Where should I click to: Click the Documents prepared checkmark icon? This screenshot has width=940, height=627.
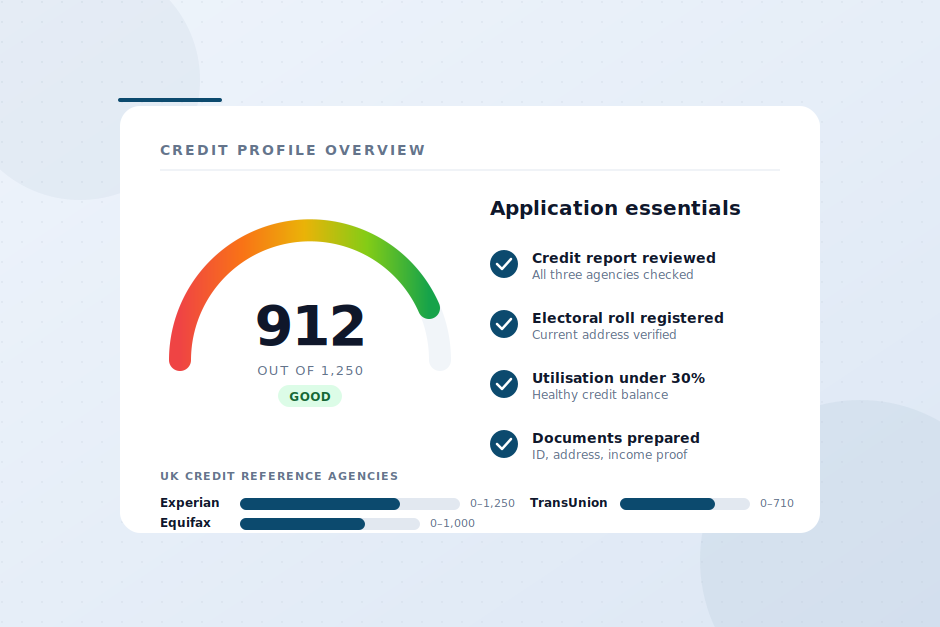coord(504,444)
